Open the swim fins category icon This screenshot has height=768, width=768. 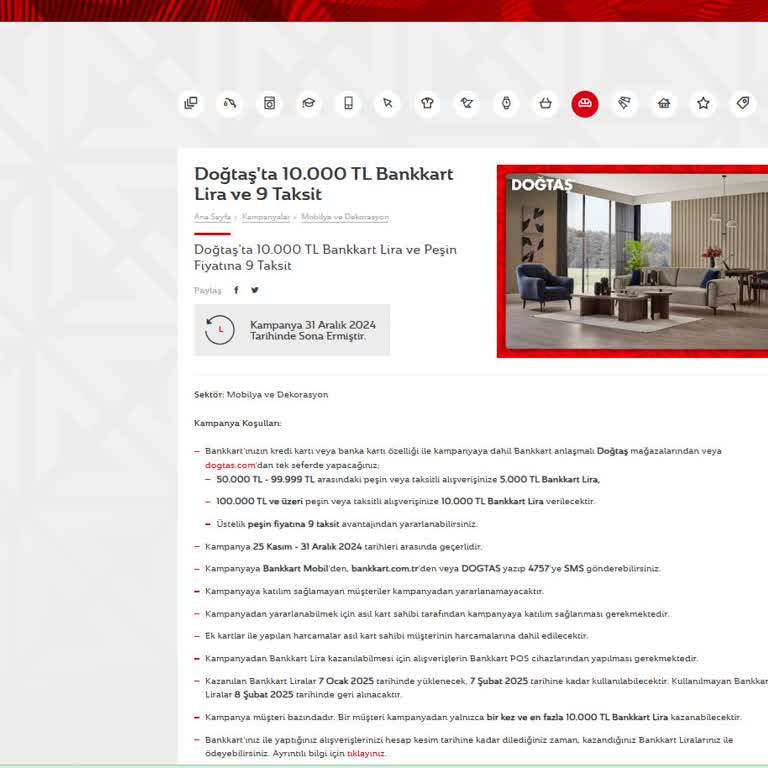[x=624, y=103]
